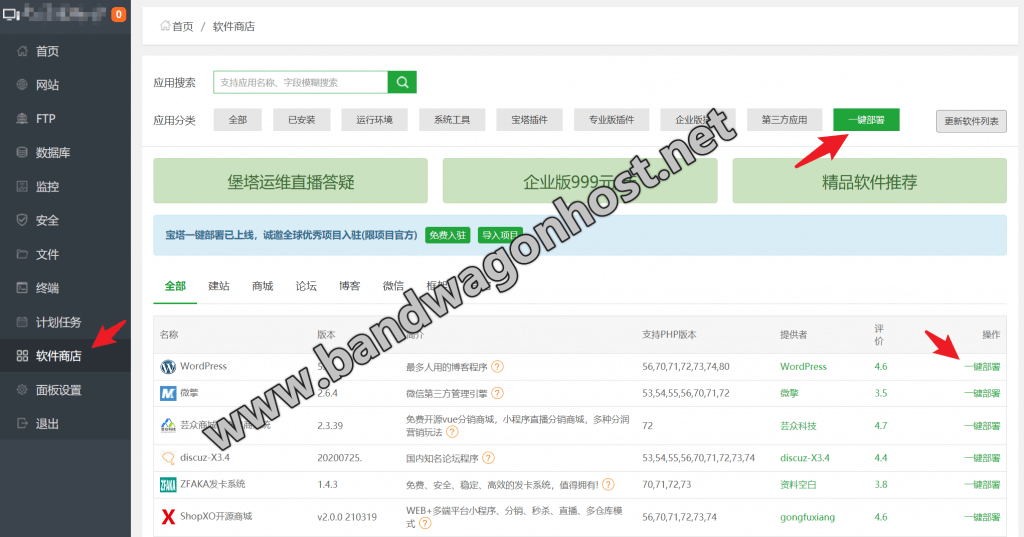Viewport: 1024px width, 537px height.
Task: Click the 面板设置 sidebar gear icon
Action: pos(22,389)
